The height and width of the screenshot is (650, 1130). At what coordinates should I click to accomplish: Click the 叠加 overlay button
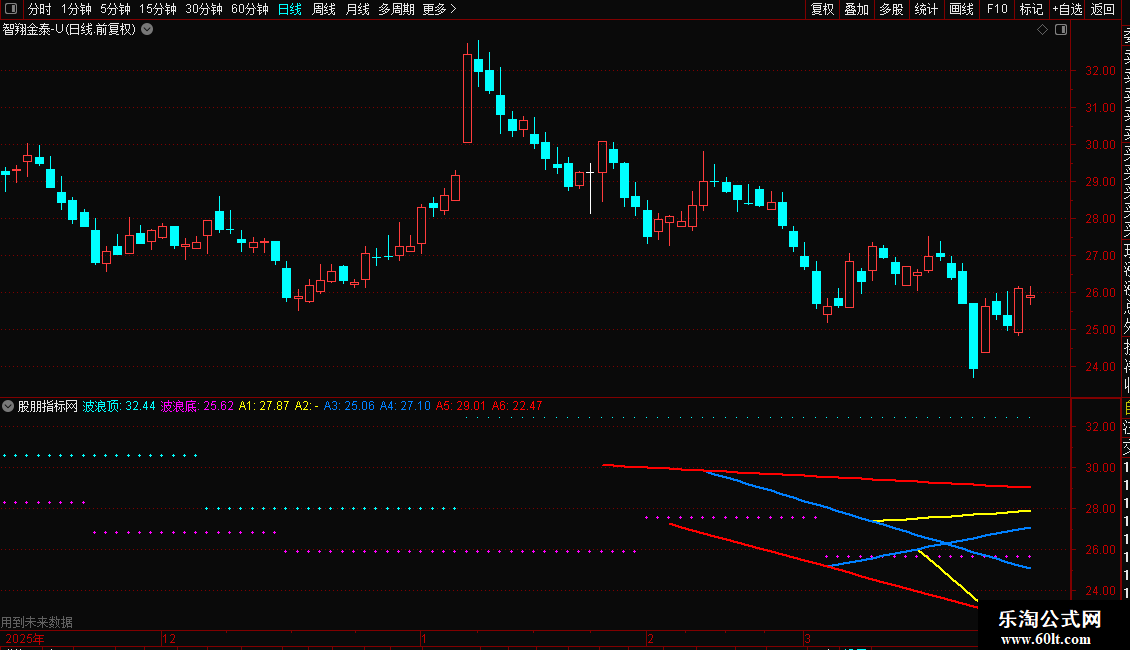[856, 9]
